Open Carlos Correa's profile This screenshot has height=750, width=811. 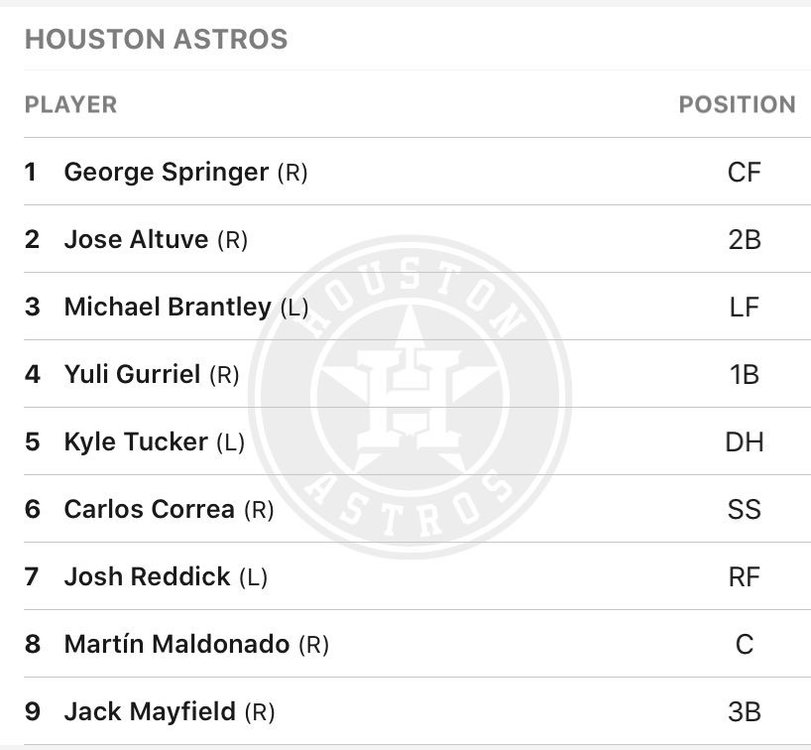149,509
